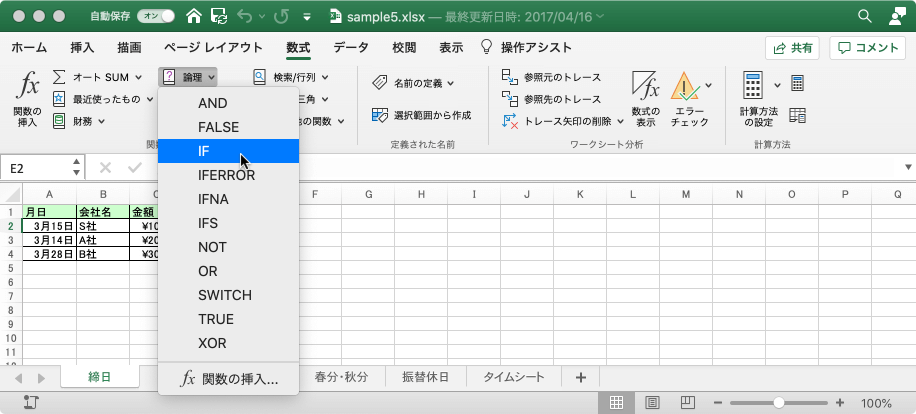The width and height of the screenshot is (916, 414).
Task: Select OR from logic menu
Action: (228, 271)
